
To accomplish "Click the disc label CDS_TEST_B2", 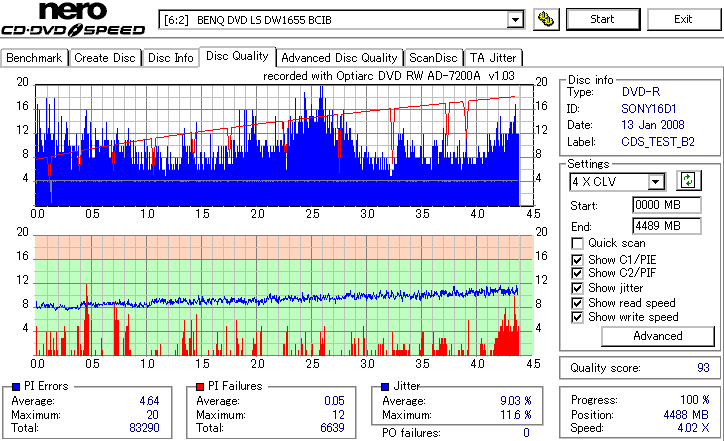I will [658, 142].
